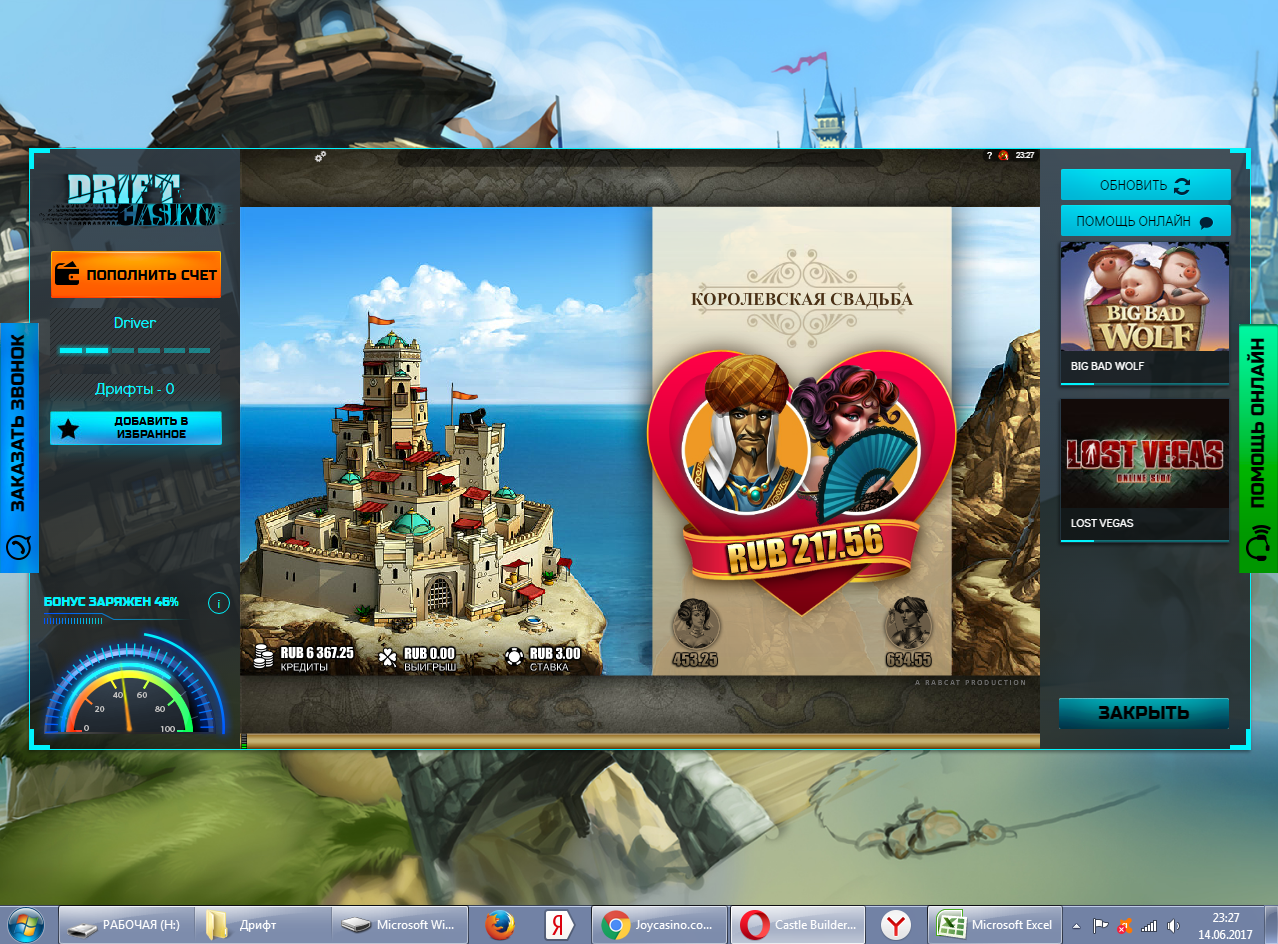Click the bonus info icon

[219, 603]
